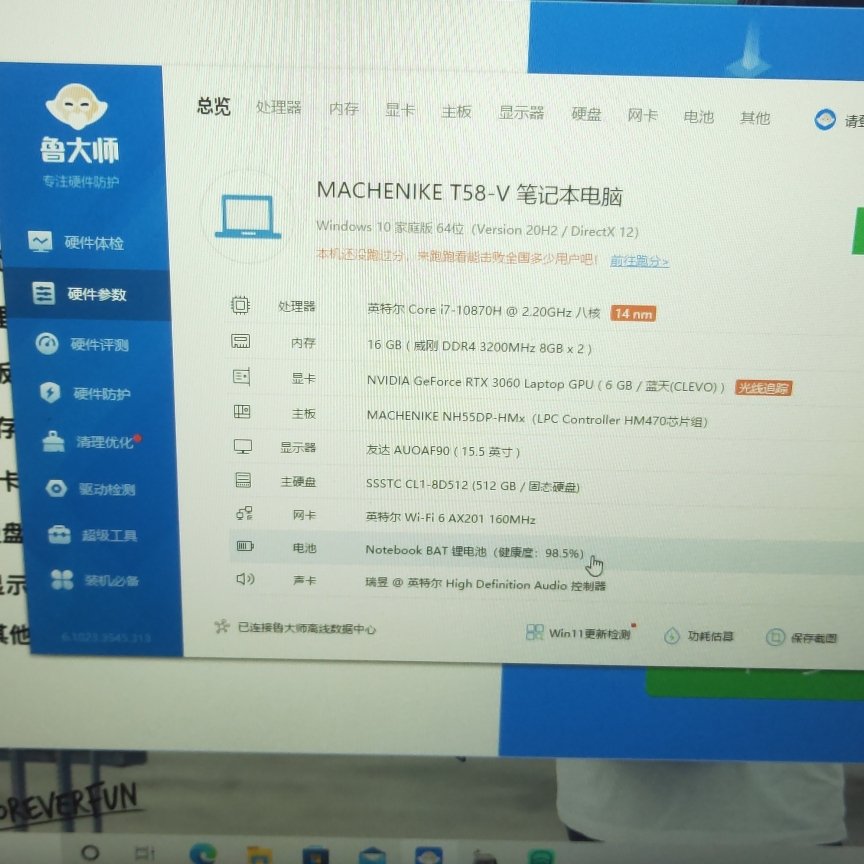
Task: Switch to the 总览 tab
Action: [x=213, y=106]
